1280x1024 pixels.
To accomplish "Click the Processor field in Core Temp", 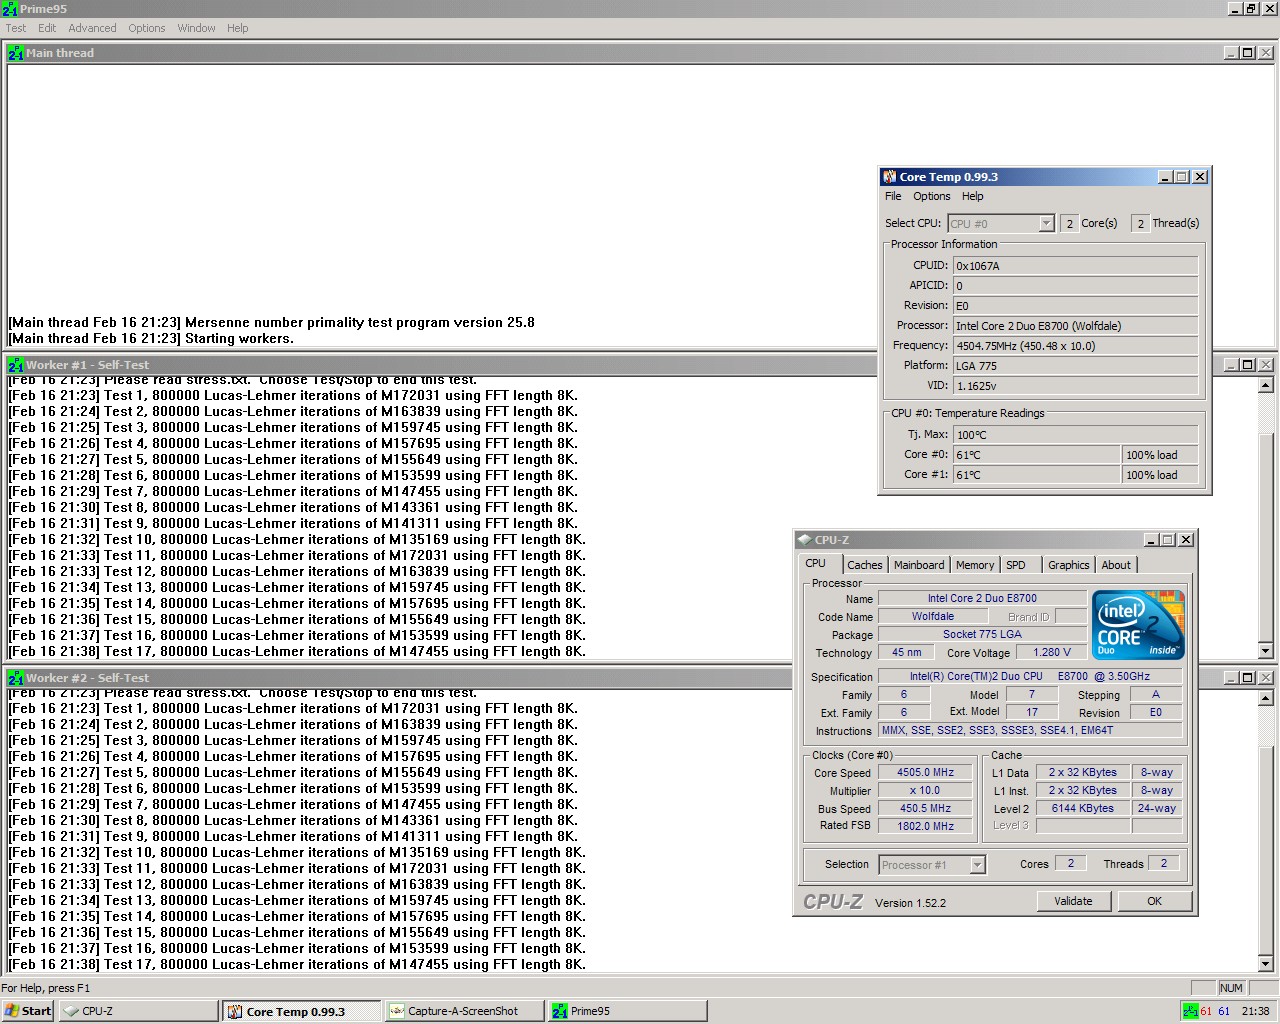I will [x=1075, y=326].
